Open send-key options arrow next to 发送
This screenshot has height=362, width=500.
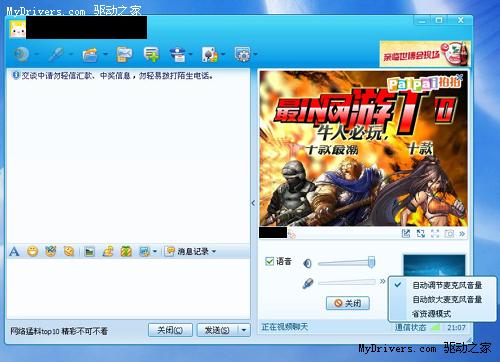[x=244, y=330]
